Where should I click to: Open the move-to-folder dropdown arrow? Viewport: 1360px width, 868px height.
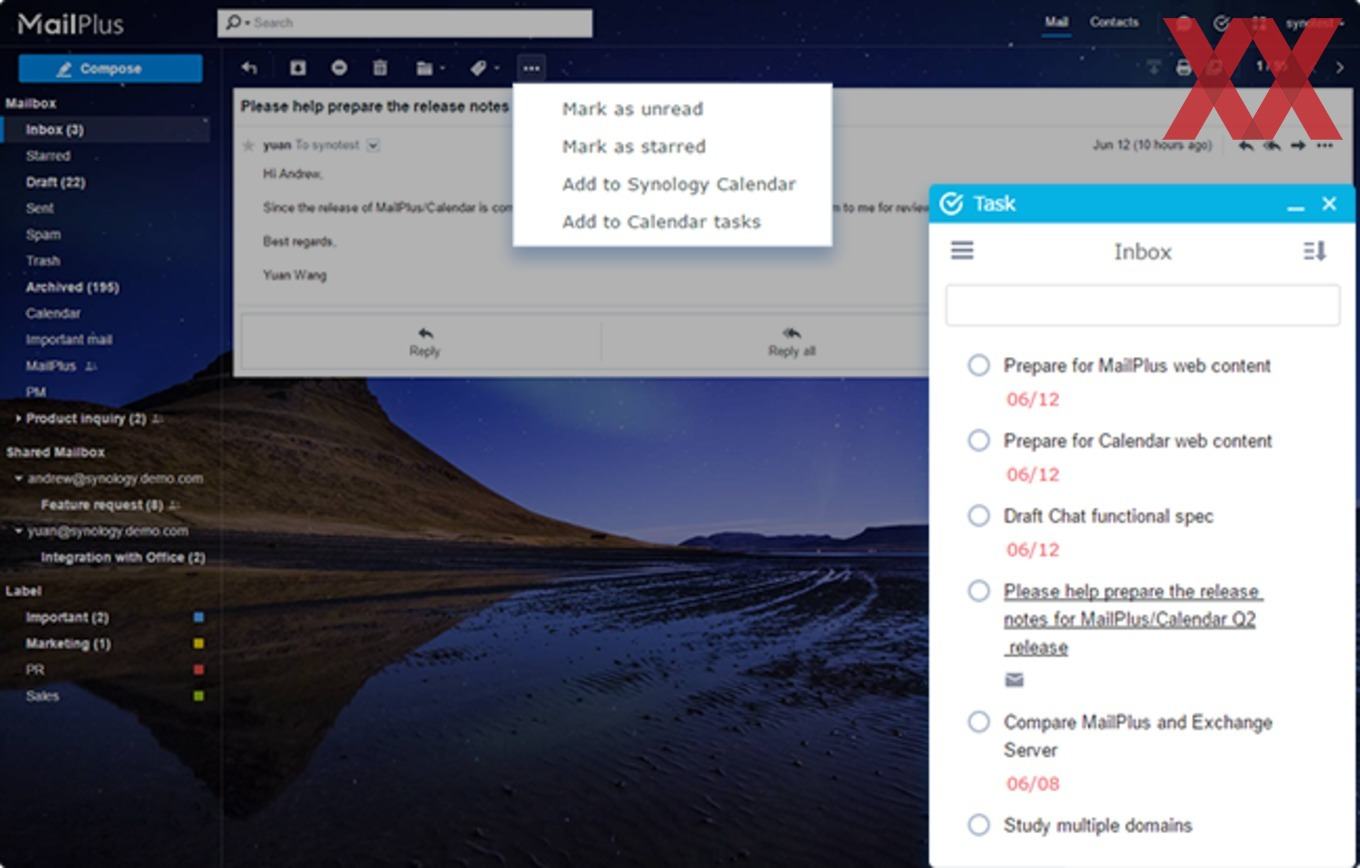click(x=442, y=69)
